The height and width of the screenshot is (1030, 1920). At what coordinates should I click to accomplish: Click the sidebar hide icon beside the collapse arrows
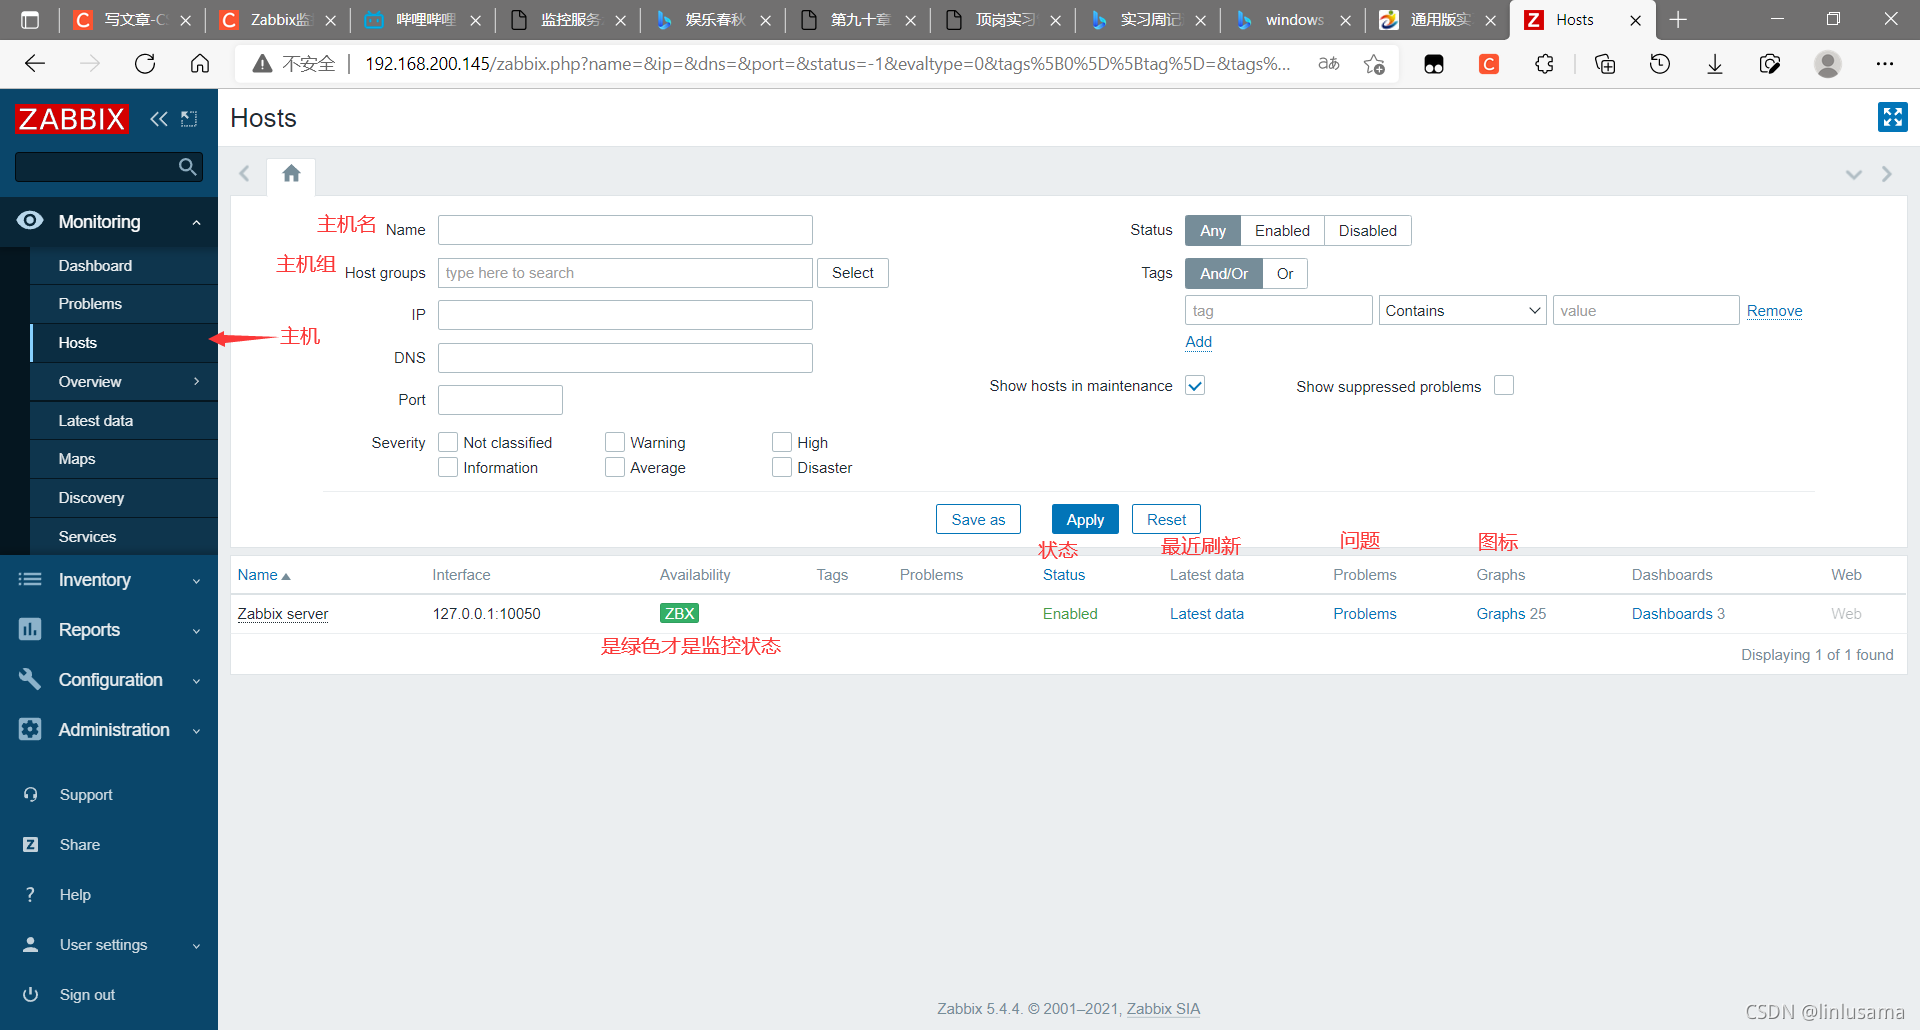coord(189,119)
